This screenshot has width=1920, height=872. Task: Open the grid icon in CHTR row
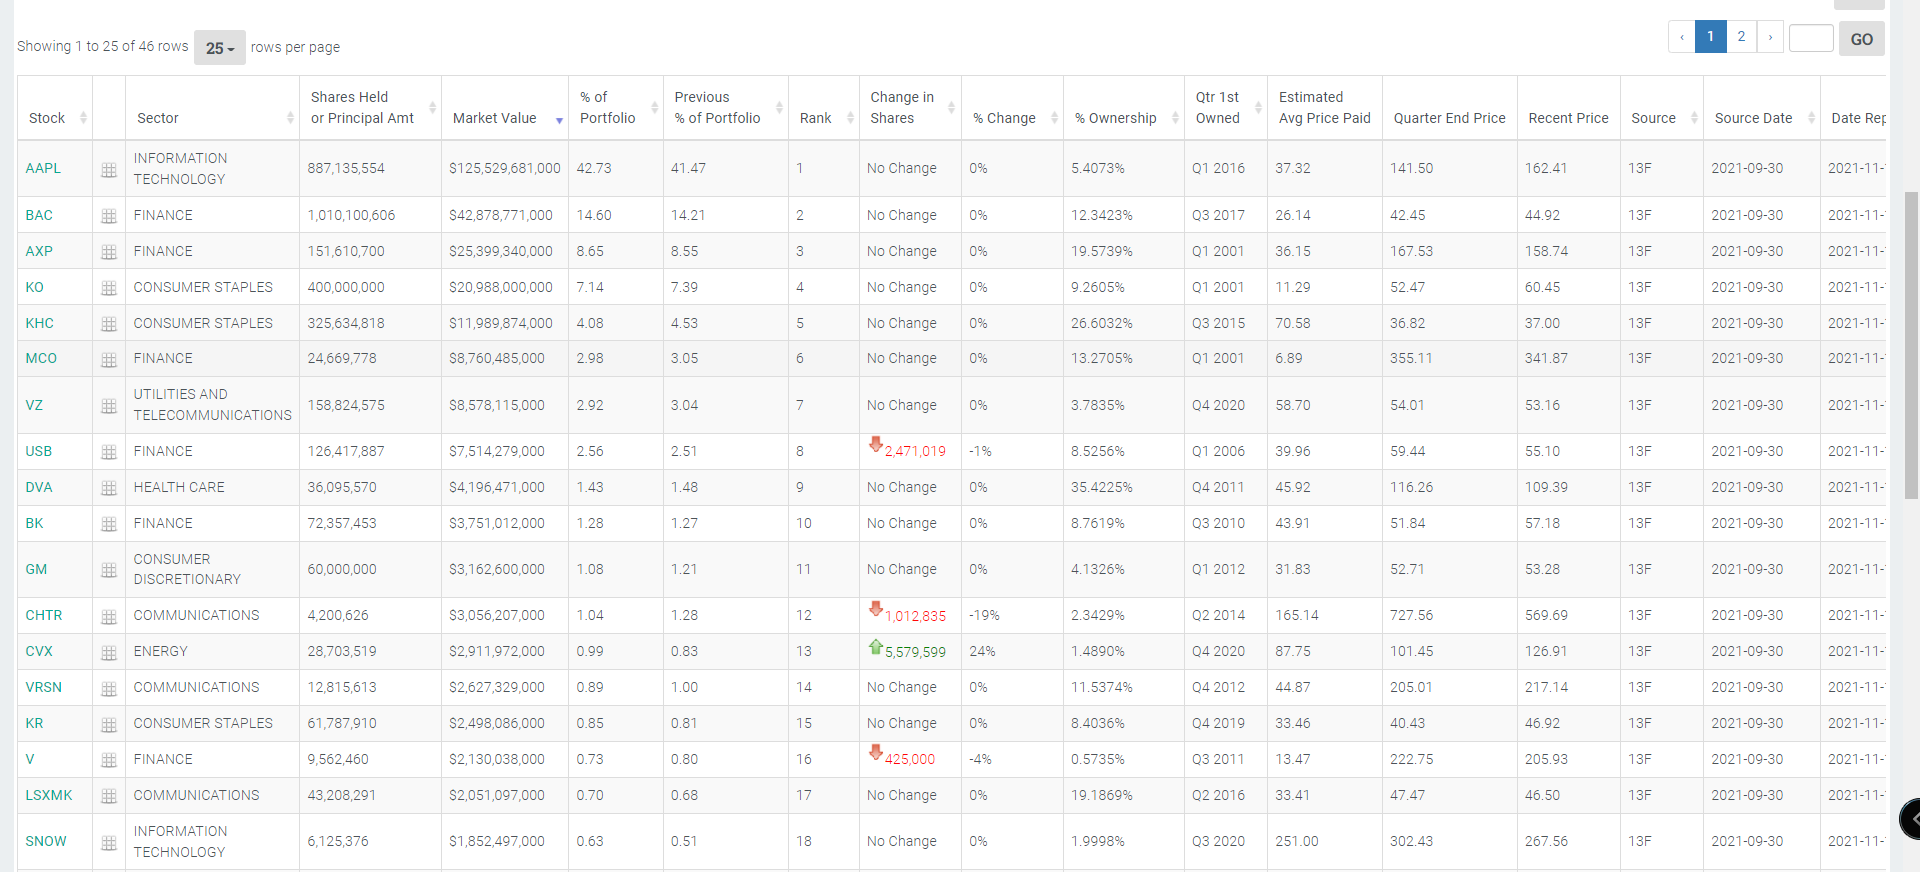[x=109, y=617]
